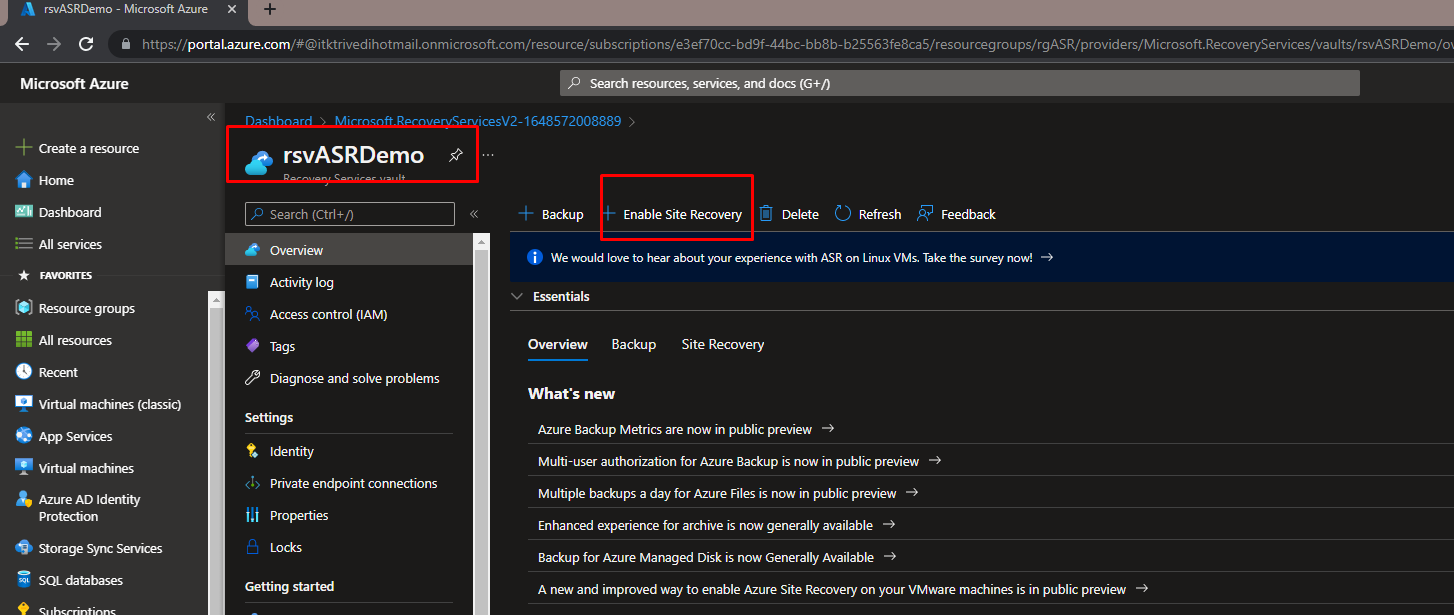Collapse the Azure portal left sidebar
This screenshot has height=615, width=1454.
(211, 117)
